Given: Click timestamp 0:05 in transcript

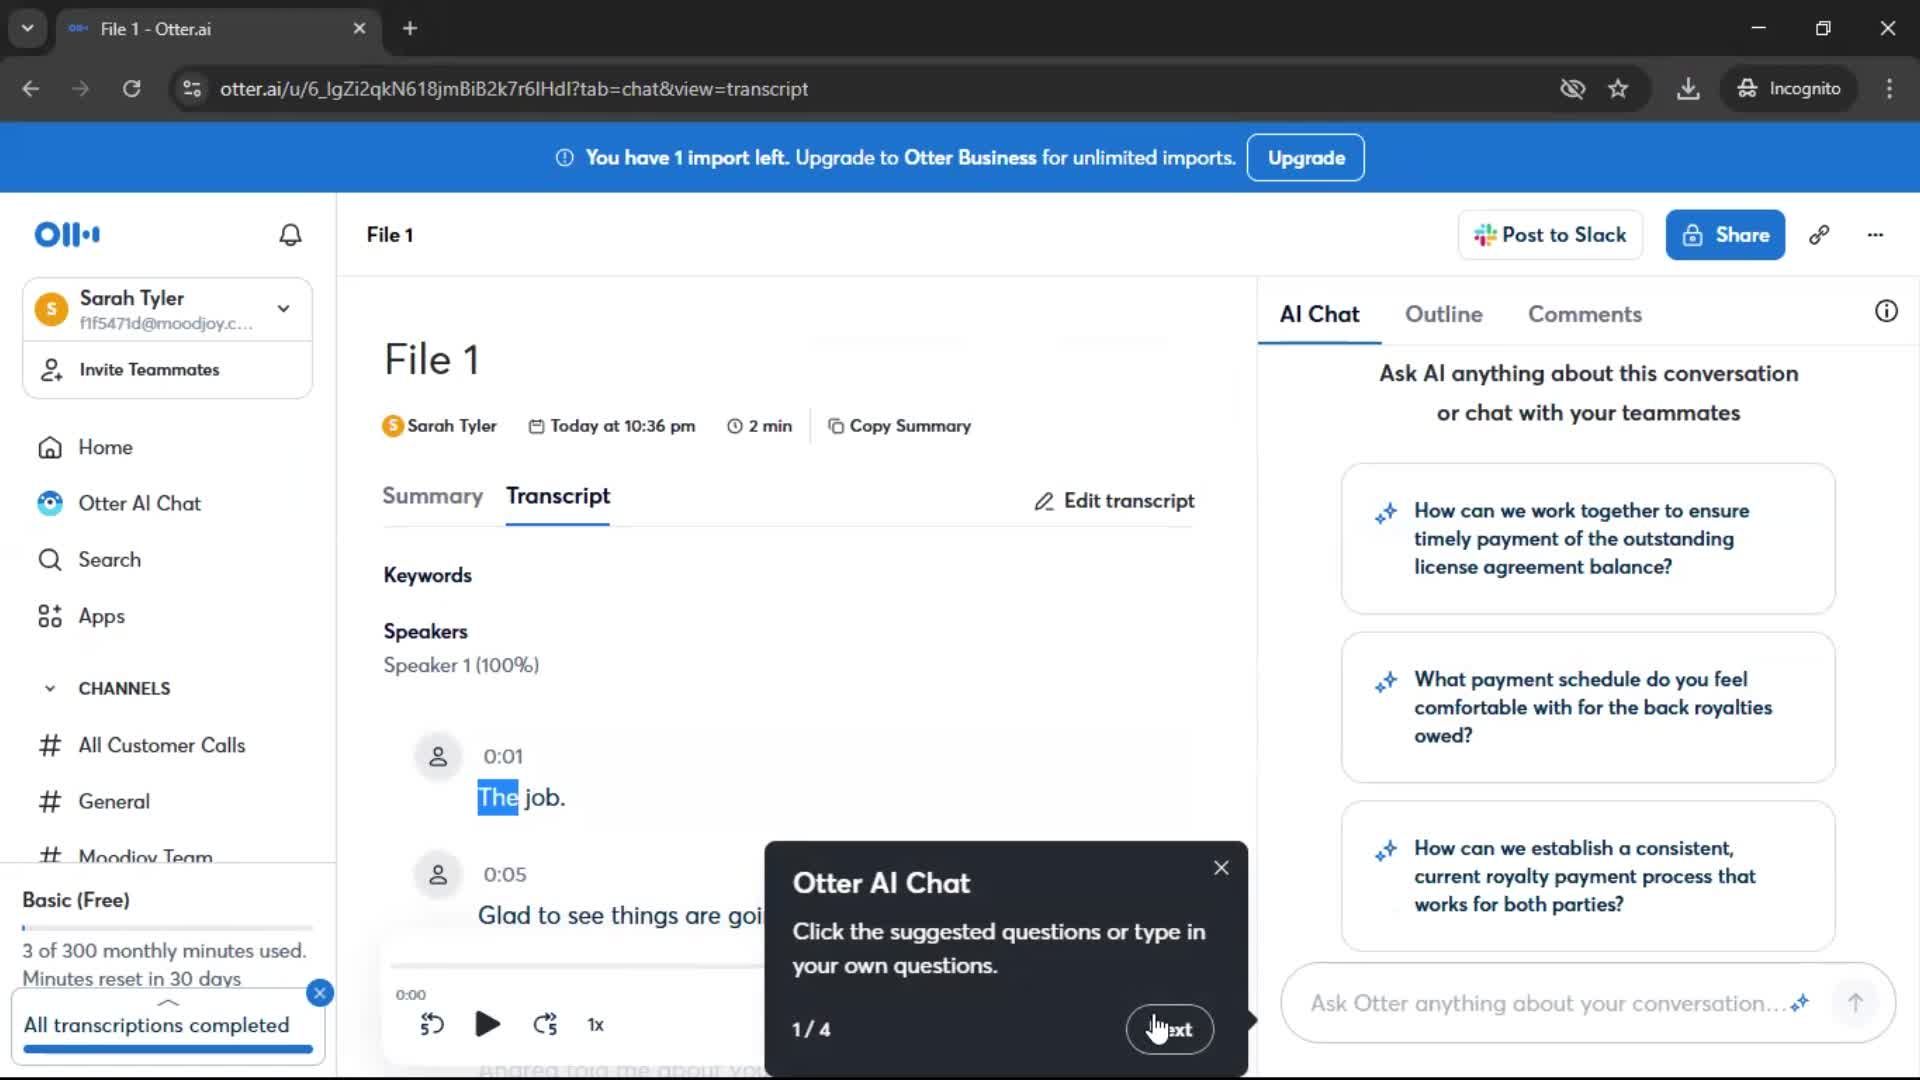Looking at the screenshot, I should click(x=505, y=875).
